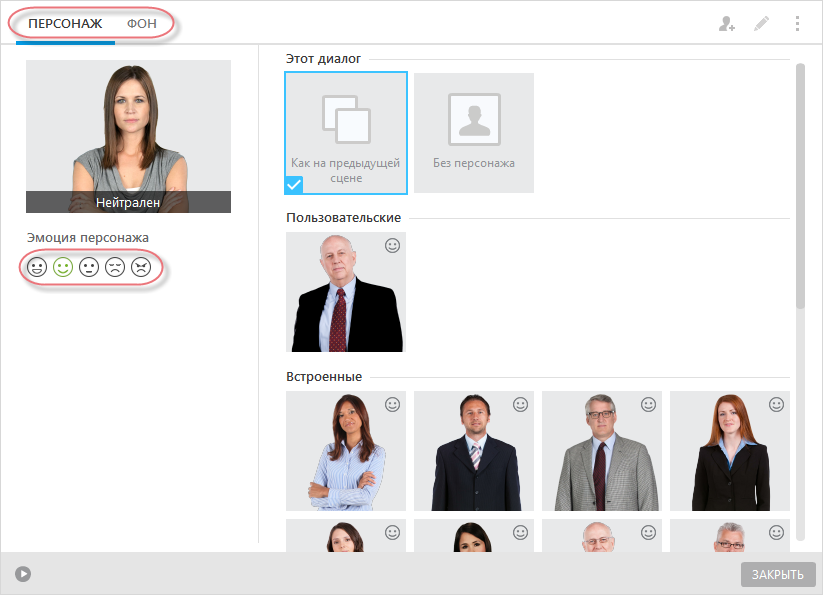Click the character list vertical scrollbar
Screen dimensions: 823x595
[800, 186]
